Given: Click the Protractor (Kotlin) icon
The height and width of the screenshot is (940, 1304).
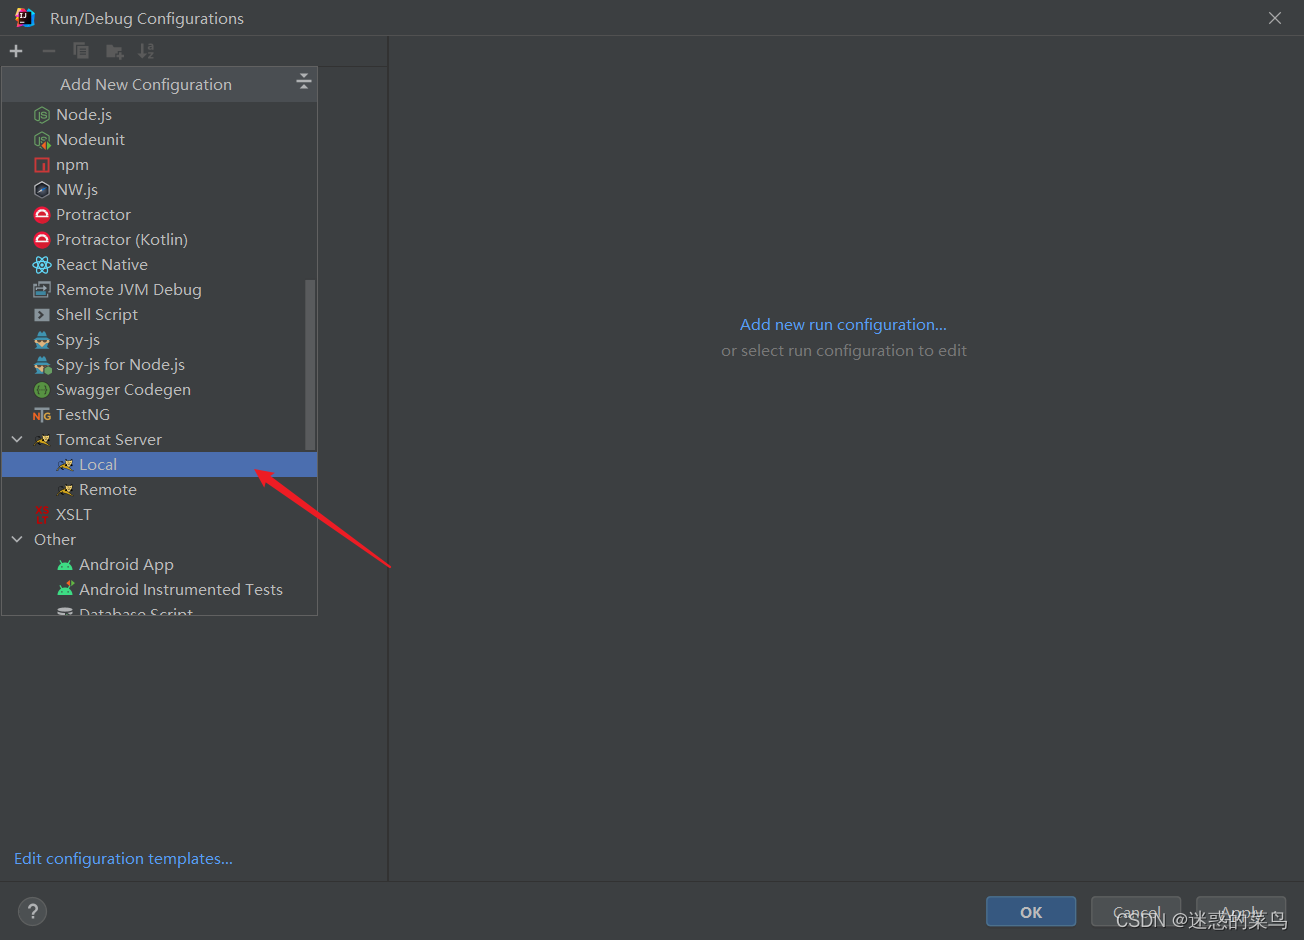Looking at the screenshot, I should click(x=42, y=240).
